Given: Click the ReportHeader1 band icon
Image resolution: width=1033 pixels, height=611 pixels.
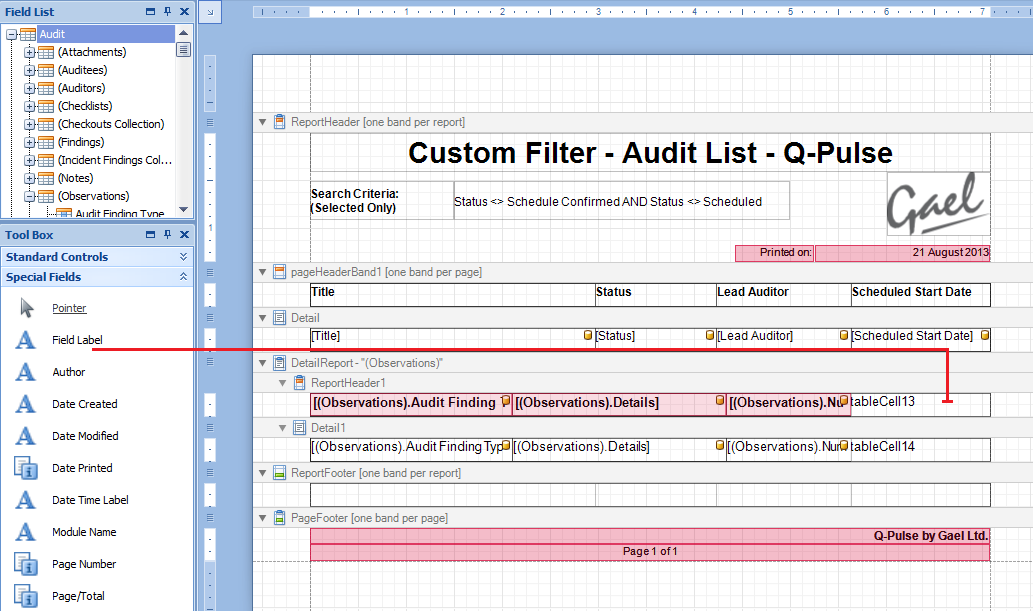Looking at the screenshot, I should [299, 383].
